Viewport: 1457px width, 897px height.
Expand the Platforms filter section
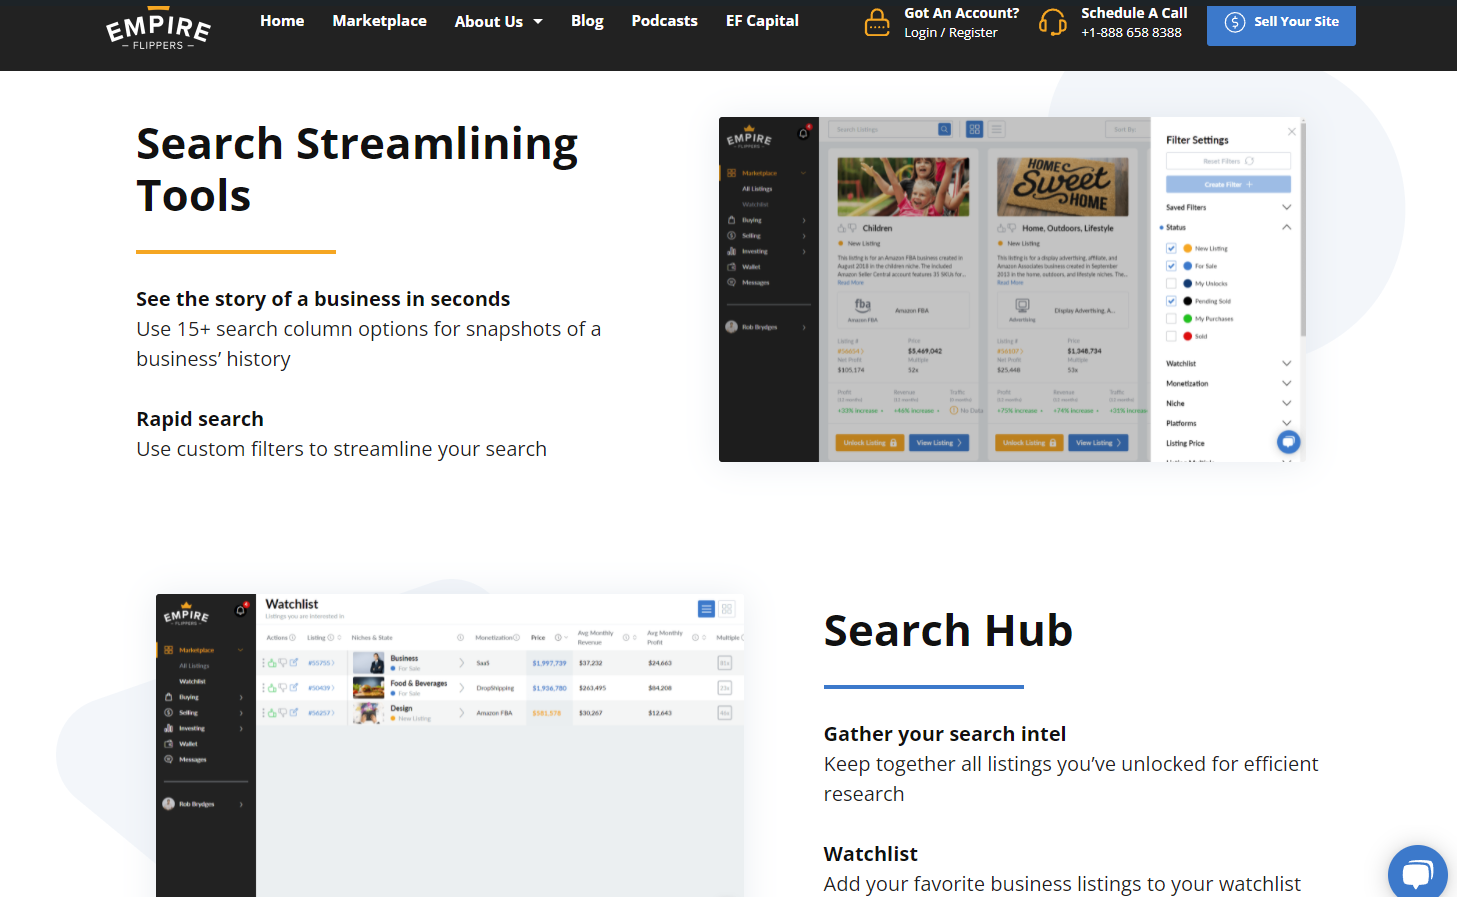pos(1286,423)
